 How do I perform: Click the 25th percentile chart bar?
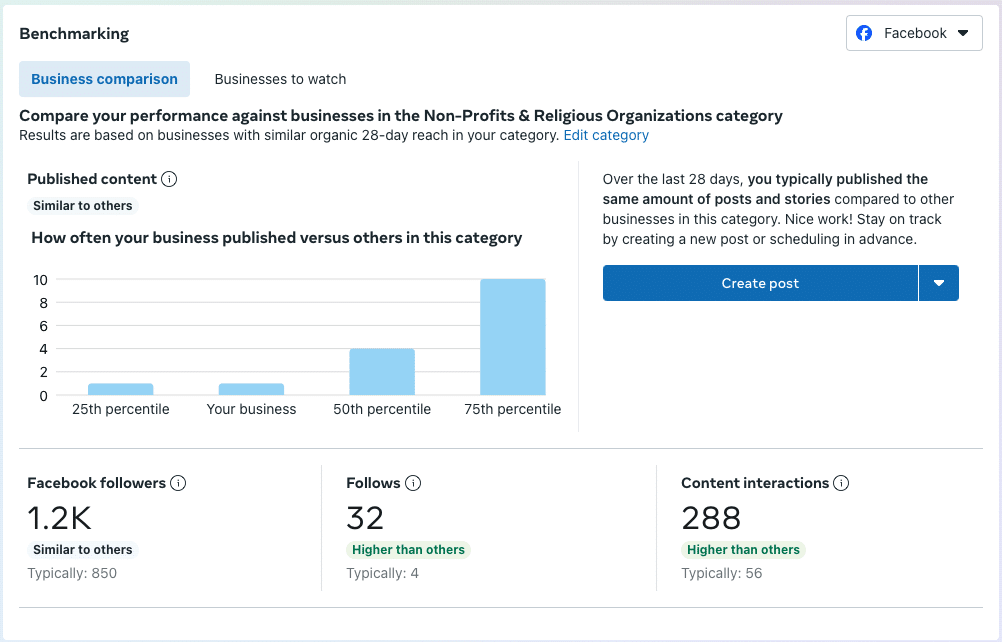[120, 389]
